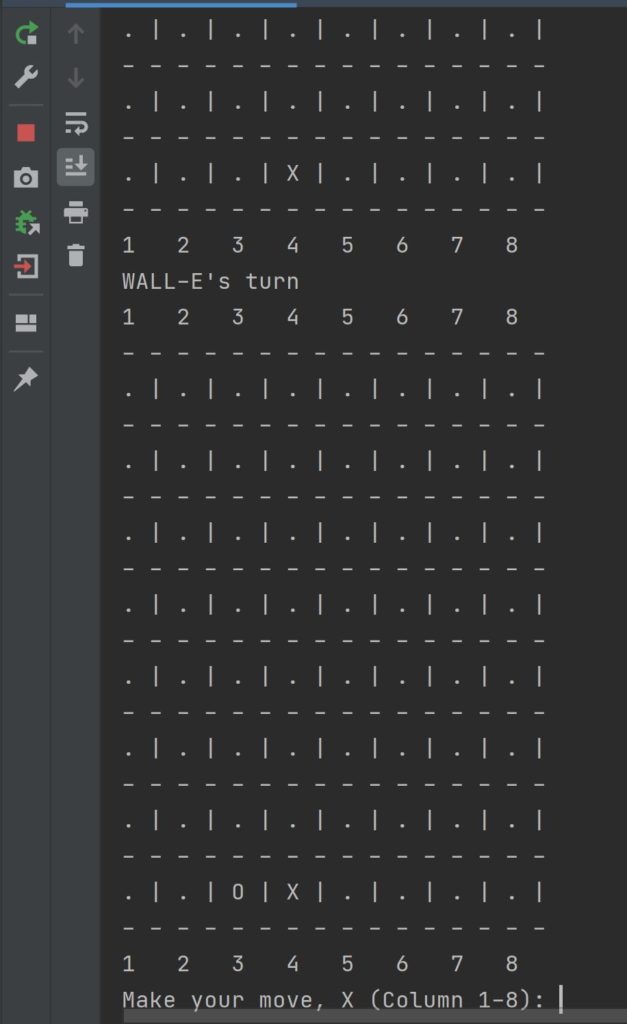Viewport: 627px width, 1024px height.
Task: Open run configuration via the wrench icon
Action: (x=26, y=78)
